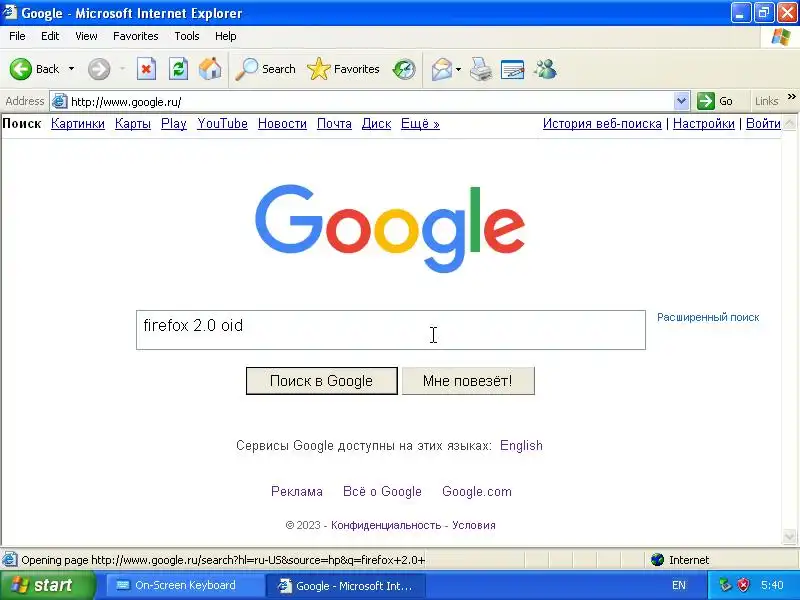Click the Windows flag logo throbber
Screen dimensions: 800x600
click(x=781, y=36)
